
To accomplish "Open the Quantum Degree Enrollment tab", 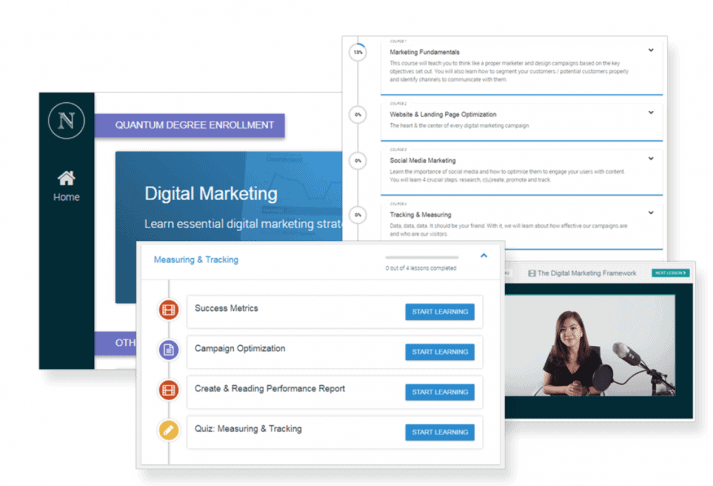I will (193, 126).
